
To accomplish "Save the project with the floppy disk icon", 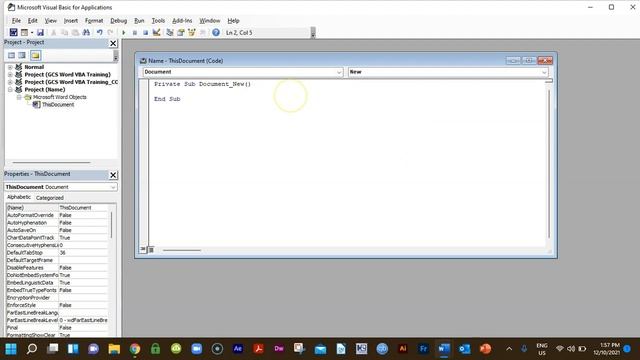I will pyautogui.click(x=40, y=32).
